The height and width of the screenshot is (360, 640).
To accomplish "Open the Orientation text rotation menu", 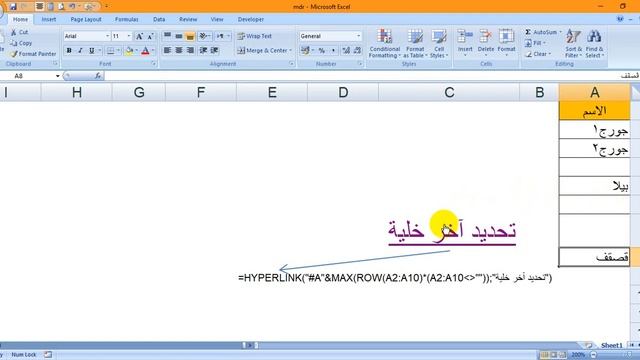I will point(204,36).
